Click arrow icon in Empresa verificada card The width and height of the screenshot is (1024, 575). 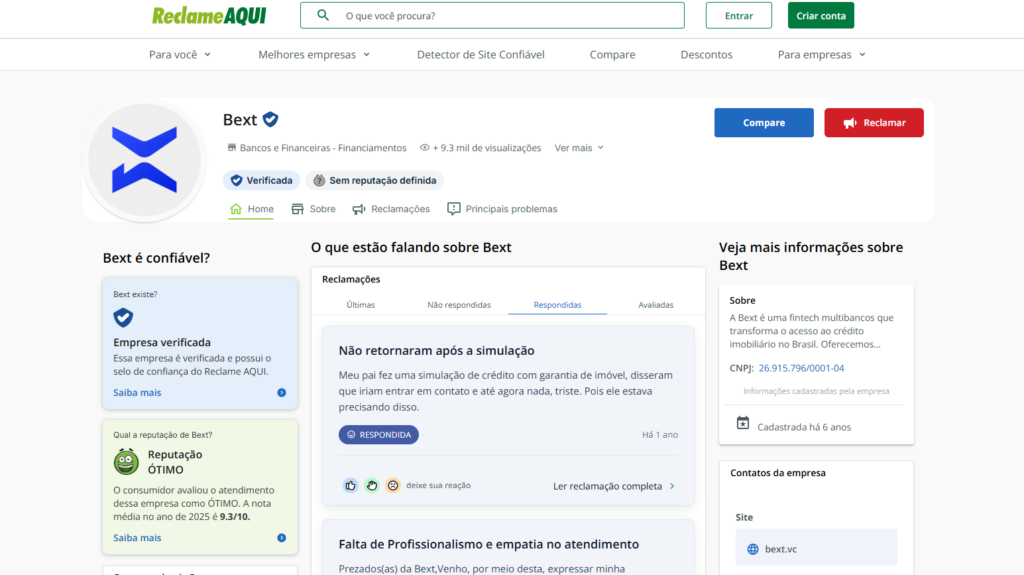pos(281,393)
